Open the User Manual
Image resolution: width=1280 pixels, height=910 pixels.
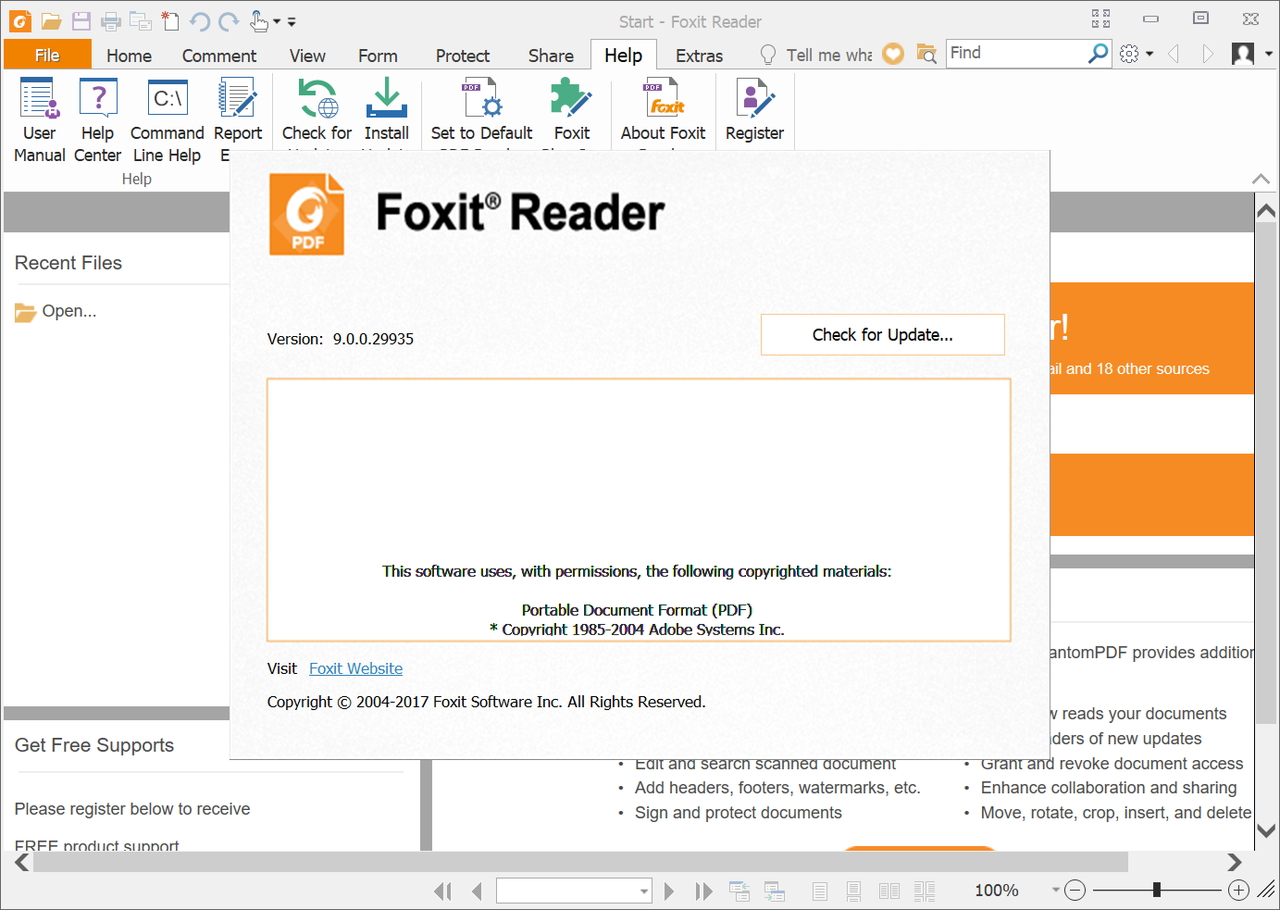pyautogui.click(x=39, y=110)
